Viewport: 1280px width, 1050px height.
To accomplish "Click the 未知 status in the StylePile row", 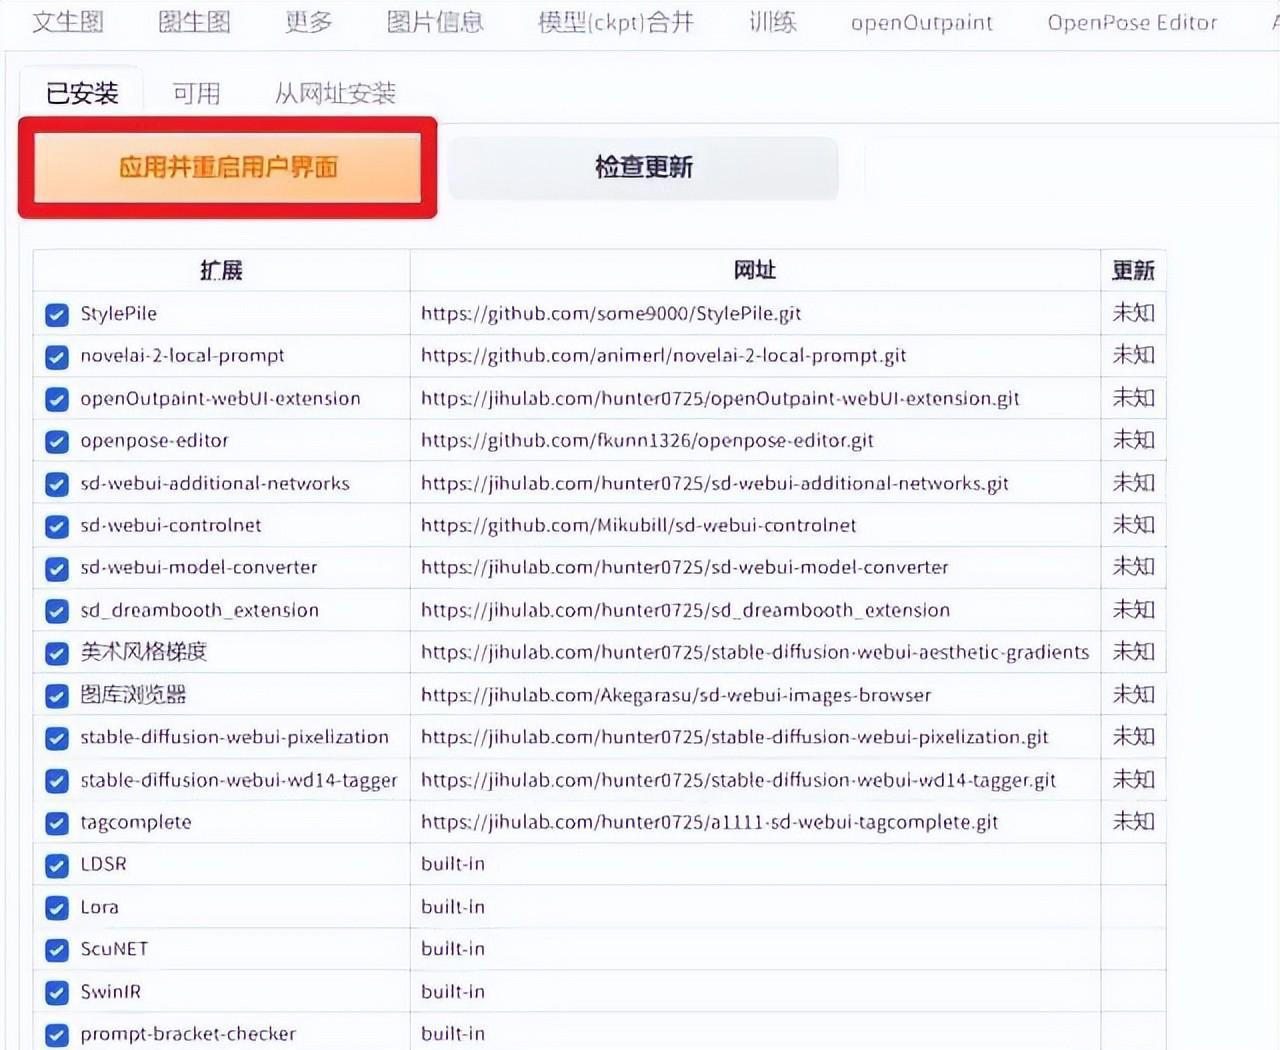I will click(1133, 313).
